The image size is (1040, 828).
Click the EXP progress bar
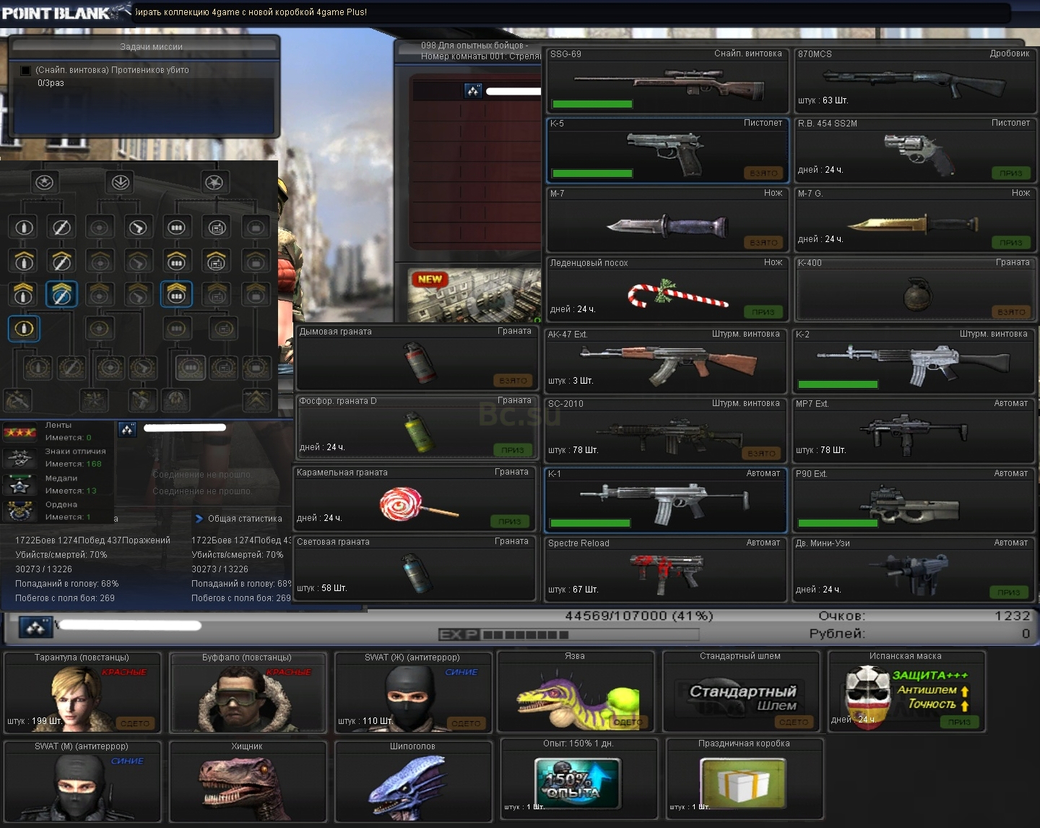coord(569,634)
